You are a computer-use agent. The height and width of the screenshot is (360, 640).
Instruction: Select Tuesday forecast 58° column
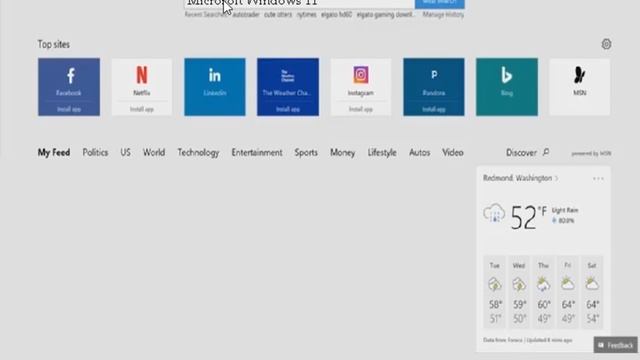tap(495, 292)
